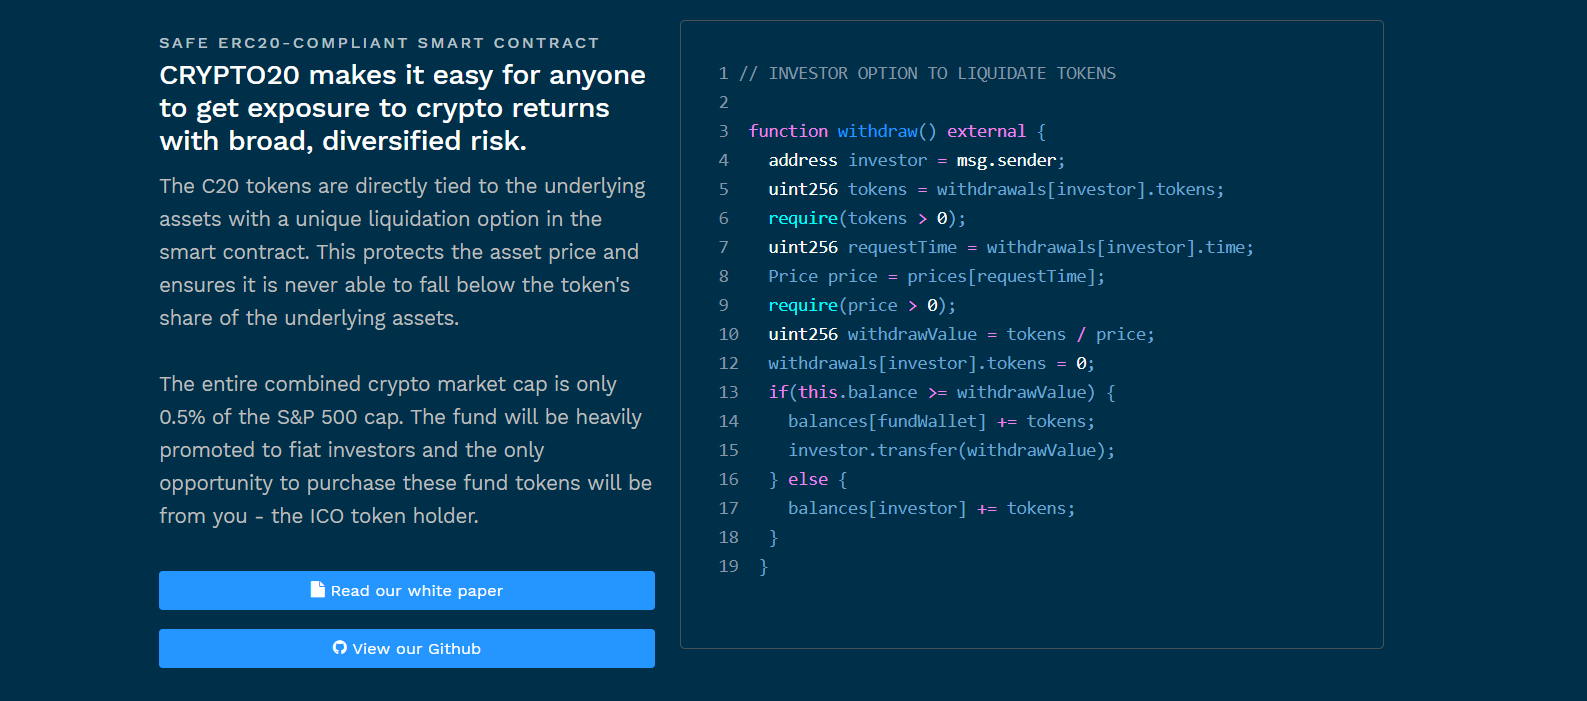
Task: Click code line 'function withdraw() external {'
Action: point(897,131)
